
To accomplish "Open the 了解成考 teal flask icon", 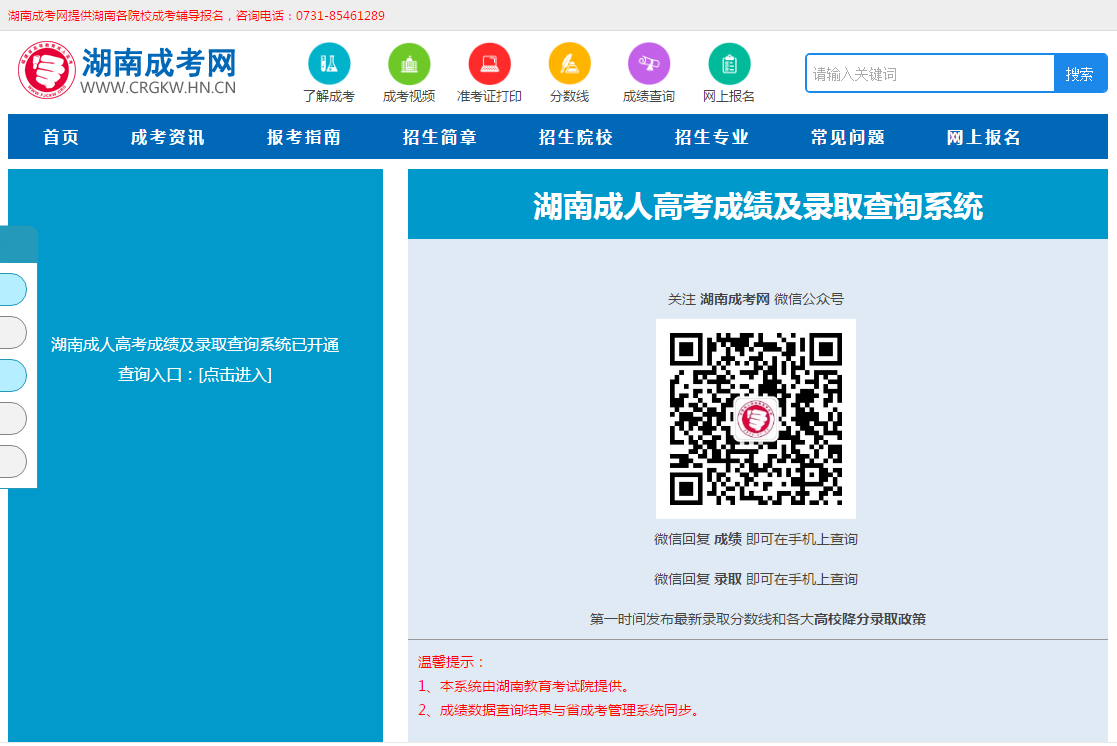I will (329, 63).
